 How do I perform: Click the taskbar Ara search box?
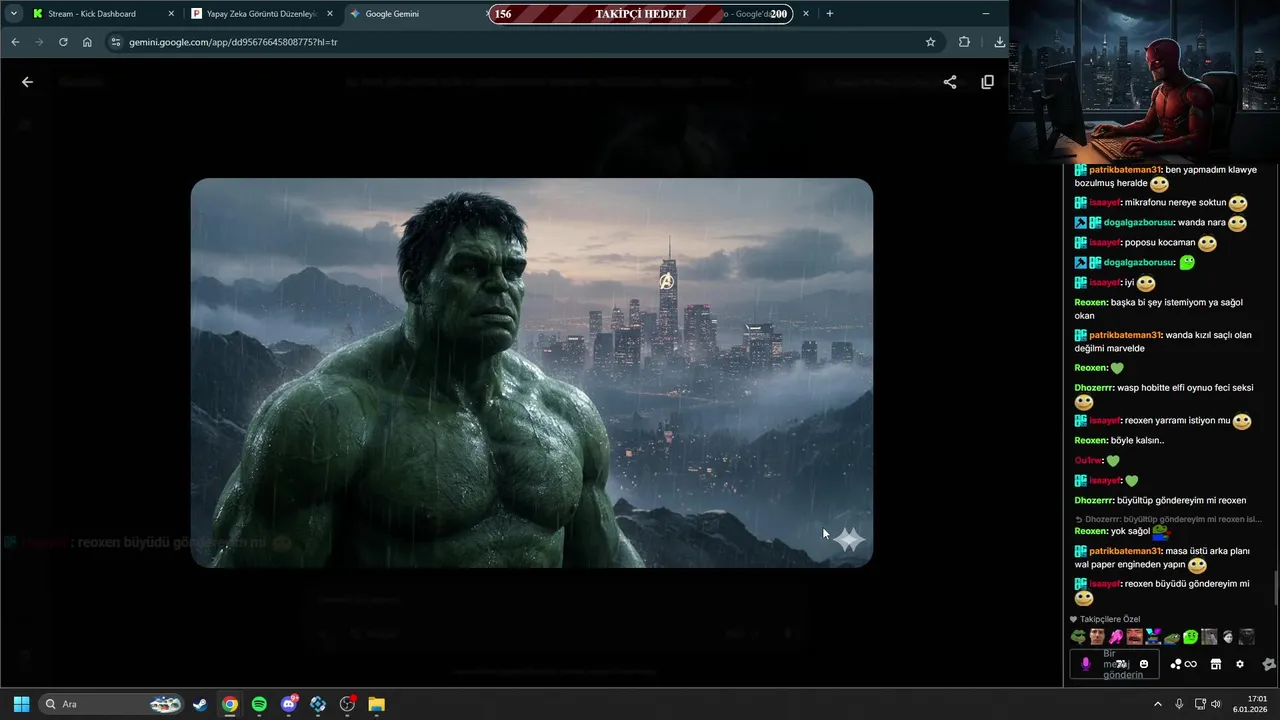(112, 704)
